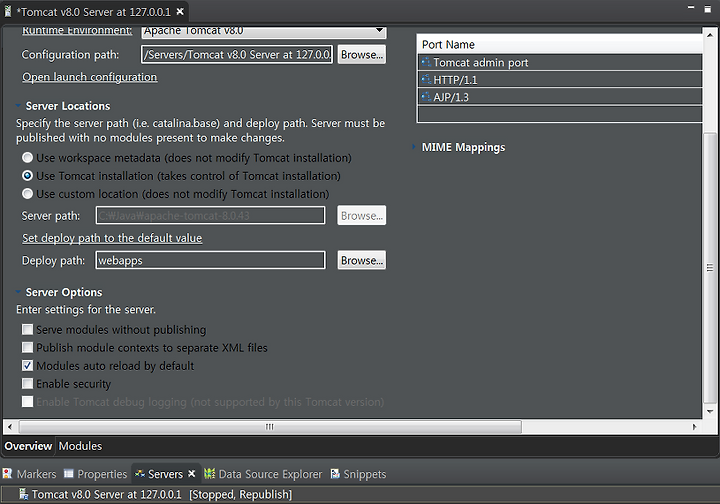Click the HTTP/1.1 port icon
The width and height of the screenshot is (720, 504).
pyautogui.click(x=426, y=79)
